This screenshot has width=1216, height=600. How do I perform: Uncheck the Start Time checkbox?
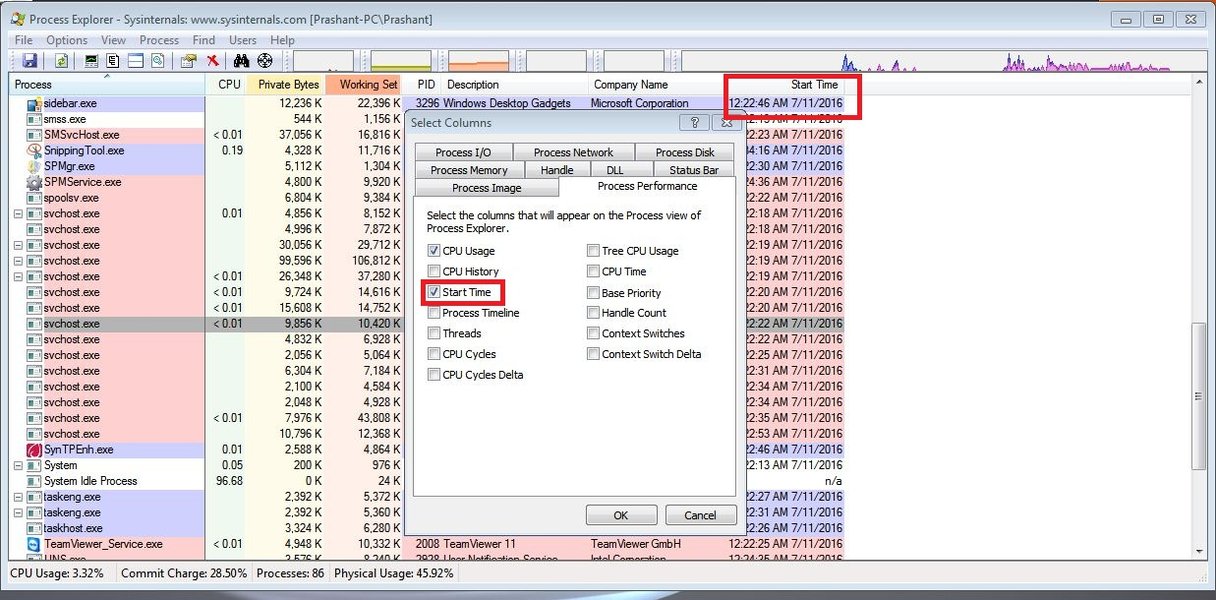pyautogui.click(x=434, y=293)
